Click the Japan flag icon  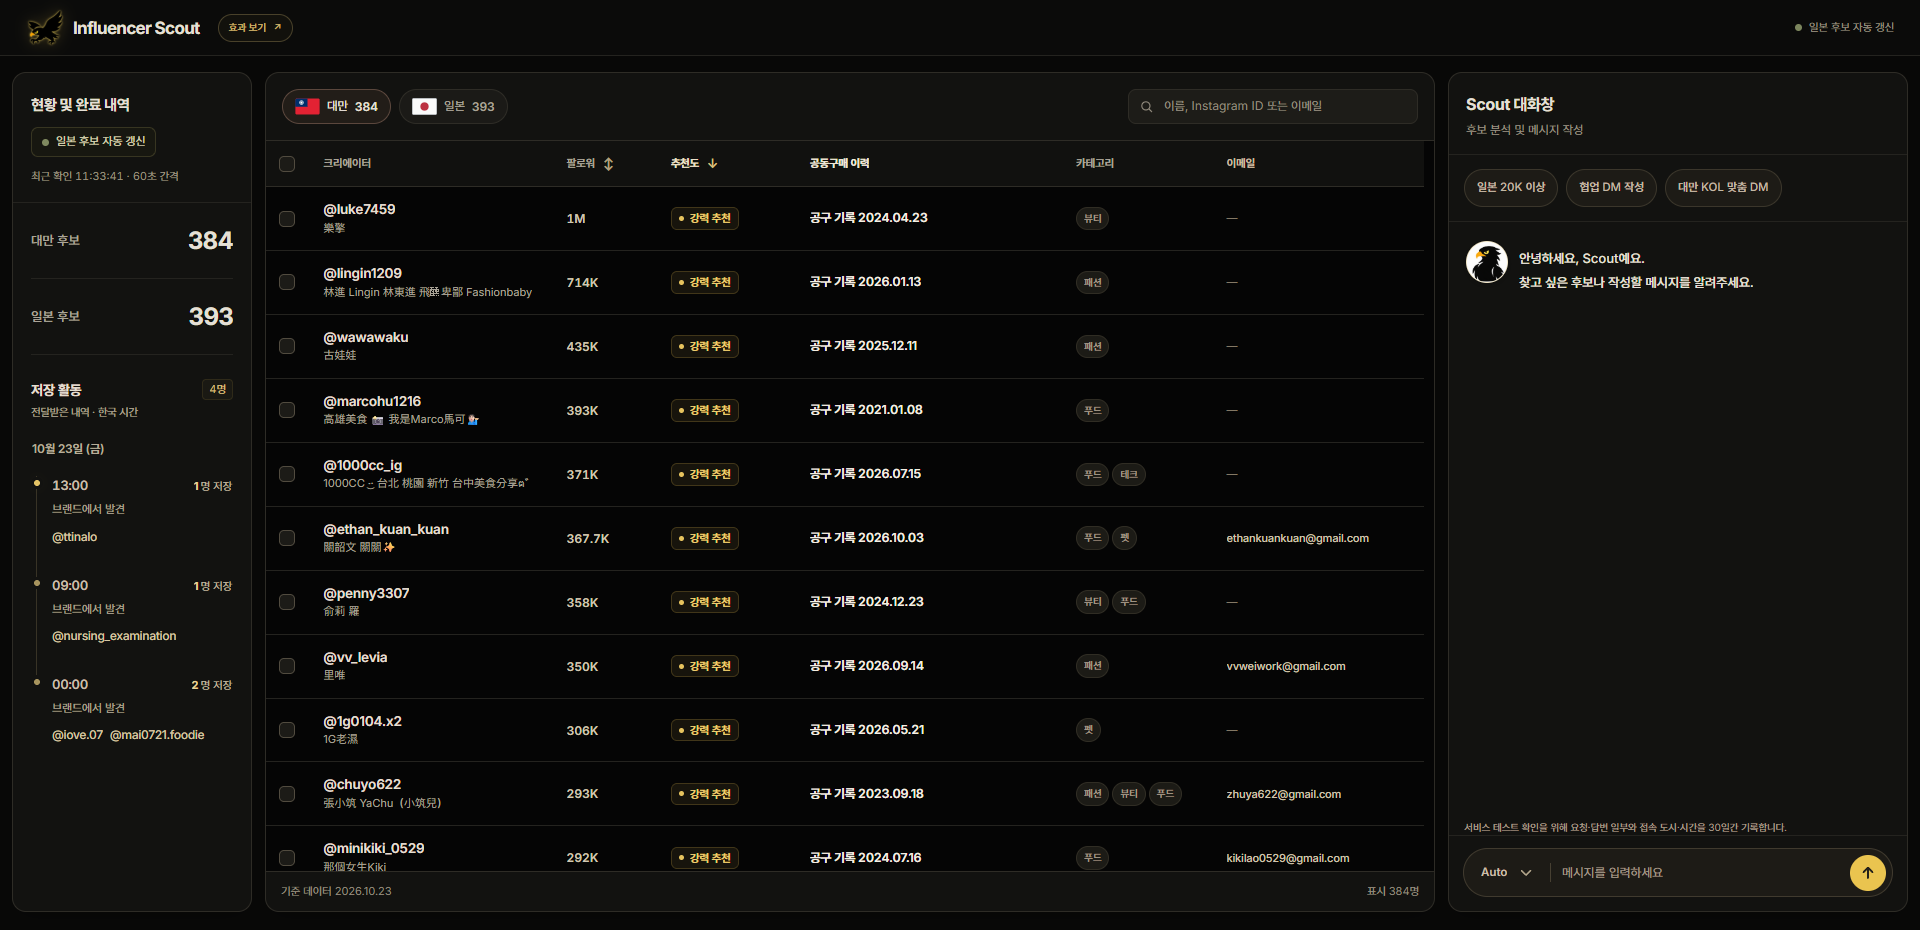point(424,106)
